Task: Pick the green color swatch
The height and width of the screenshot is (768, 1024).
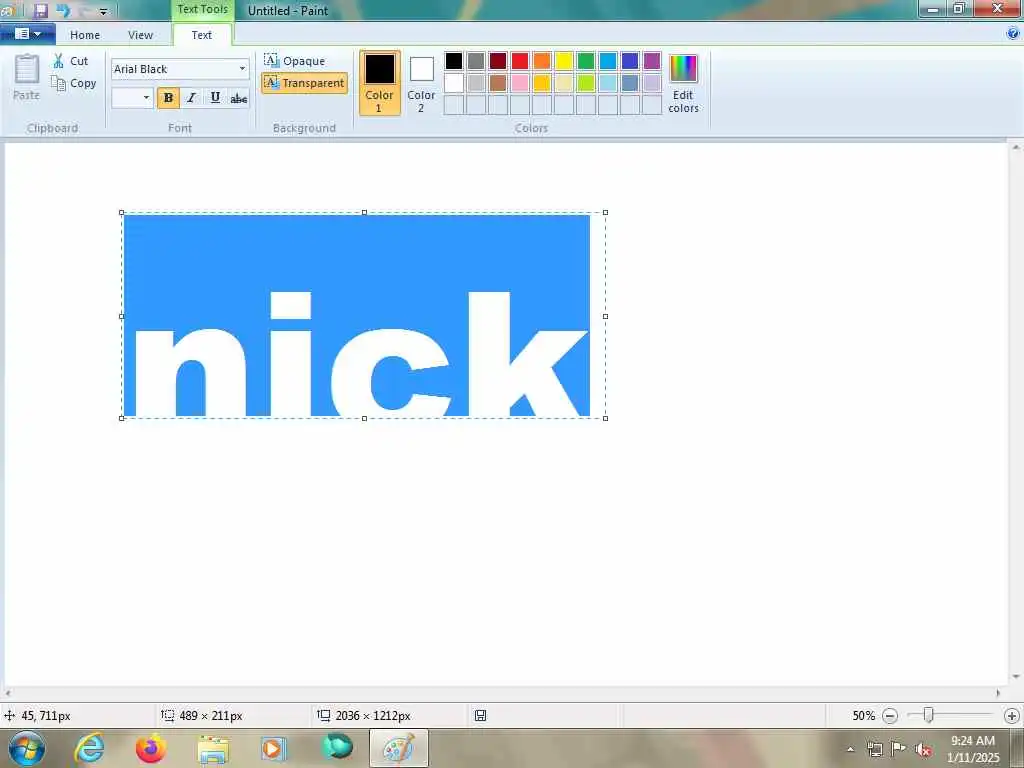Action: pyautogui.click(x=586, y=61)
